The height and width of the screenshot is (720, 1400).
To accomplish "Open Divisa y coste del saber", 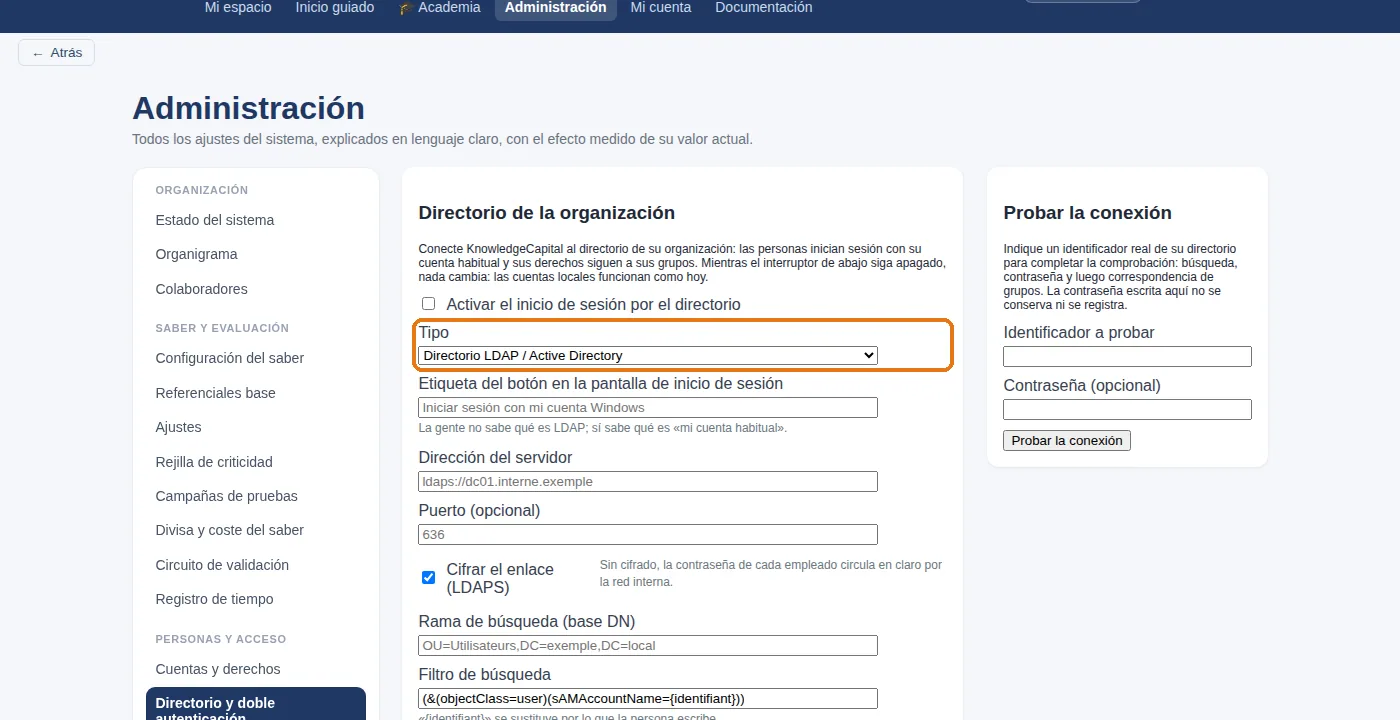I will [x=256, y=530].
